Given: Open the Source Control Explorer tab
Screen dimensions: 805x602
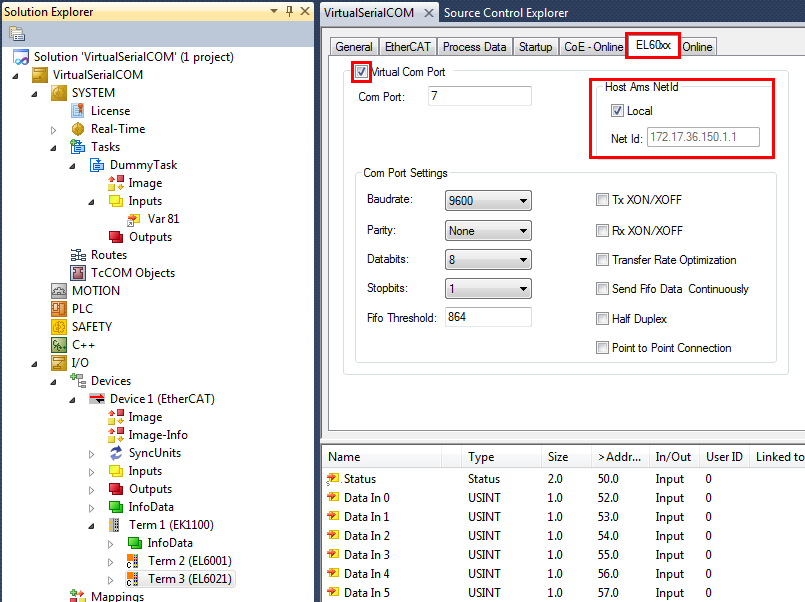Looking at the screenshot, I should coord(506,13).
